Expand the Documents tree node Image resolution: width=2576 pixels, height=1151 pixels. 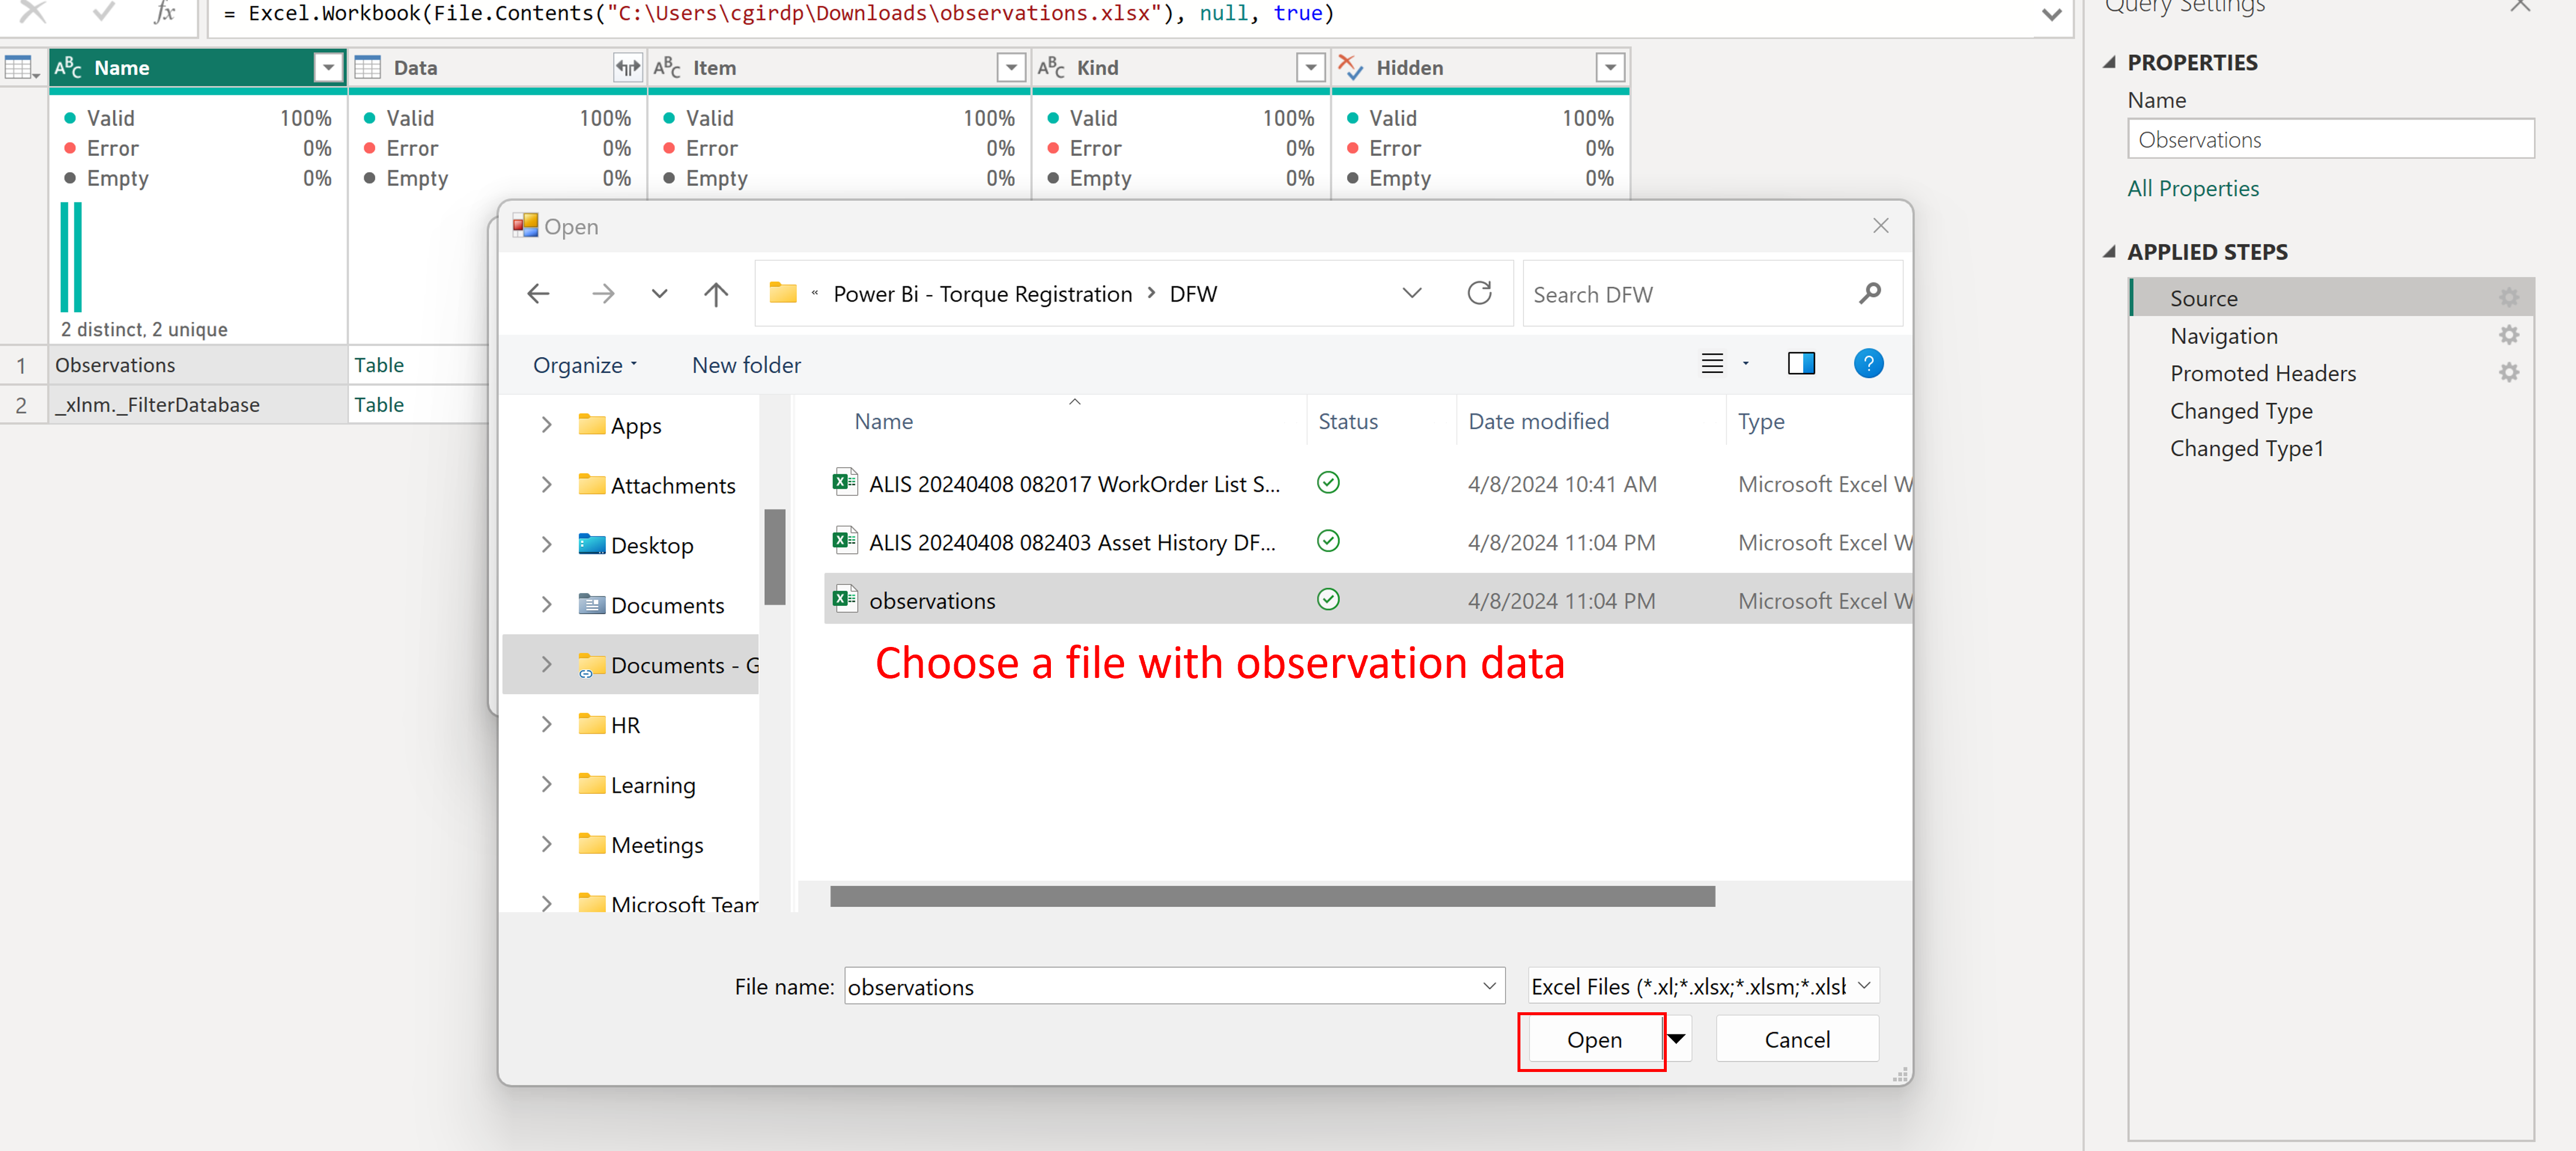coord(546,605)
